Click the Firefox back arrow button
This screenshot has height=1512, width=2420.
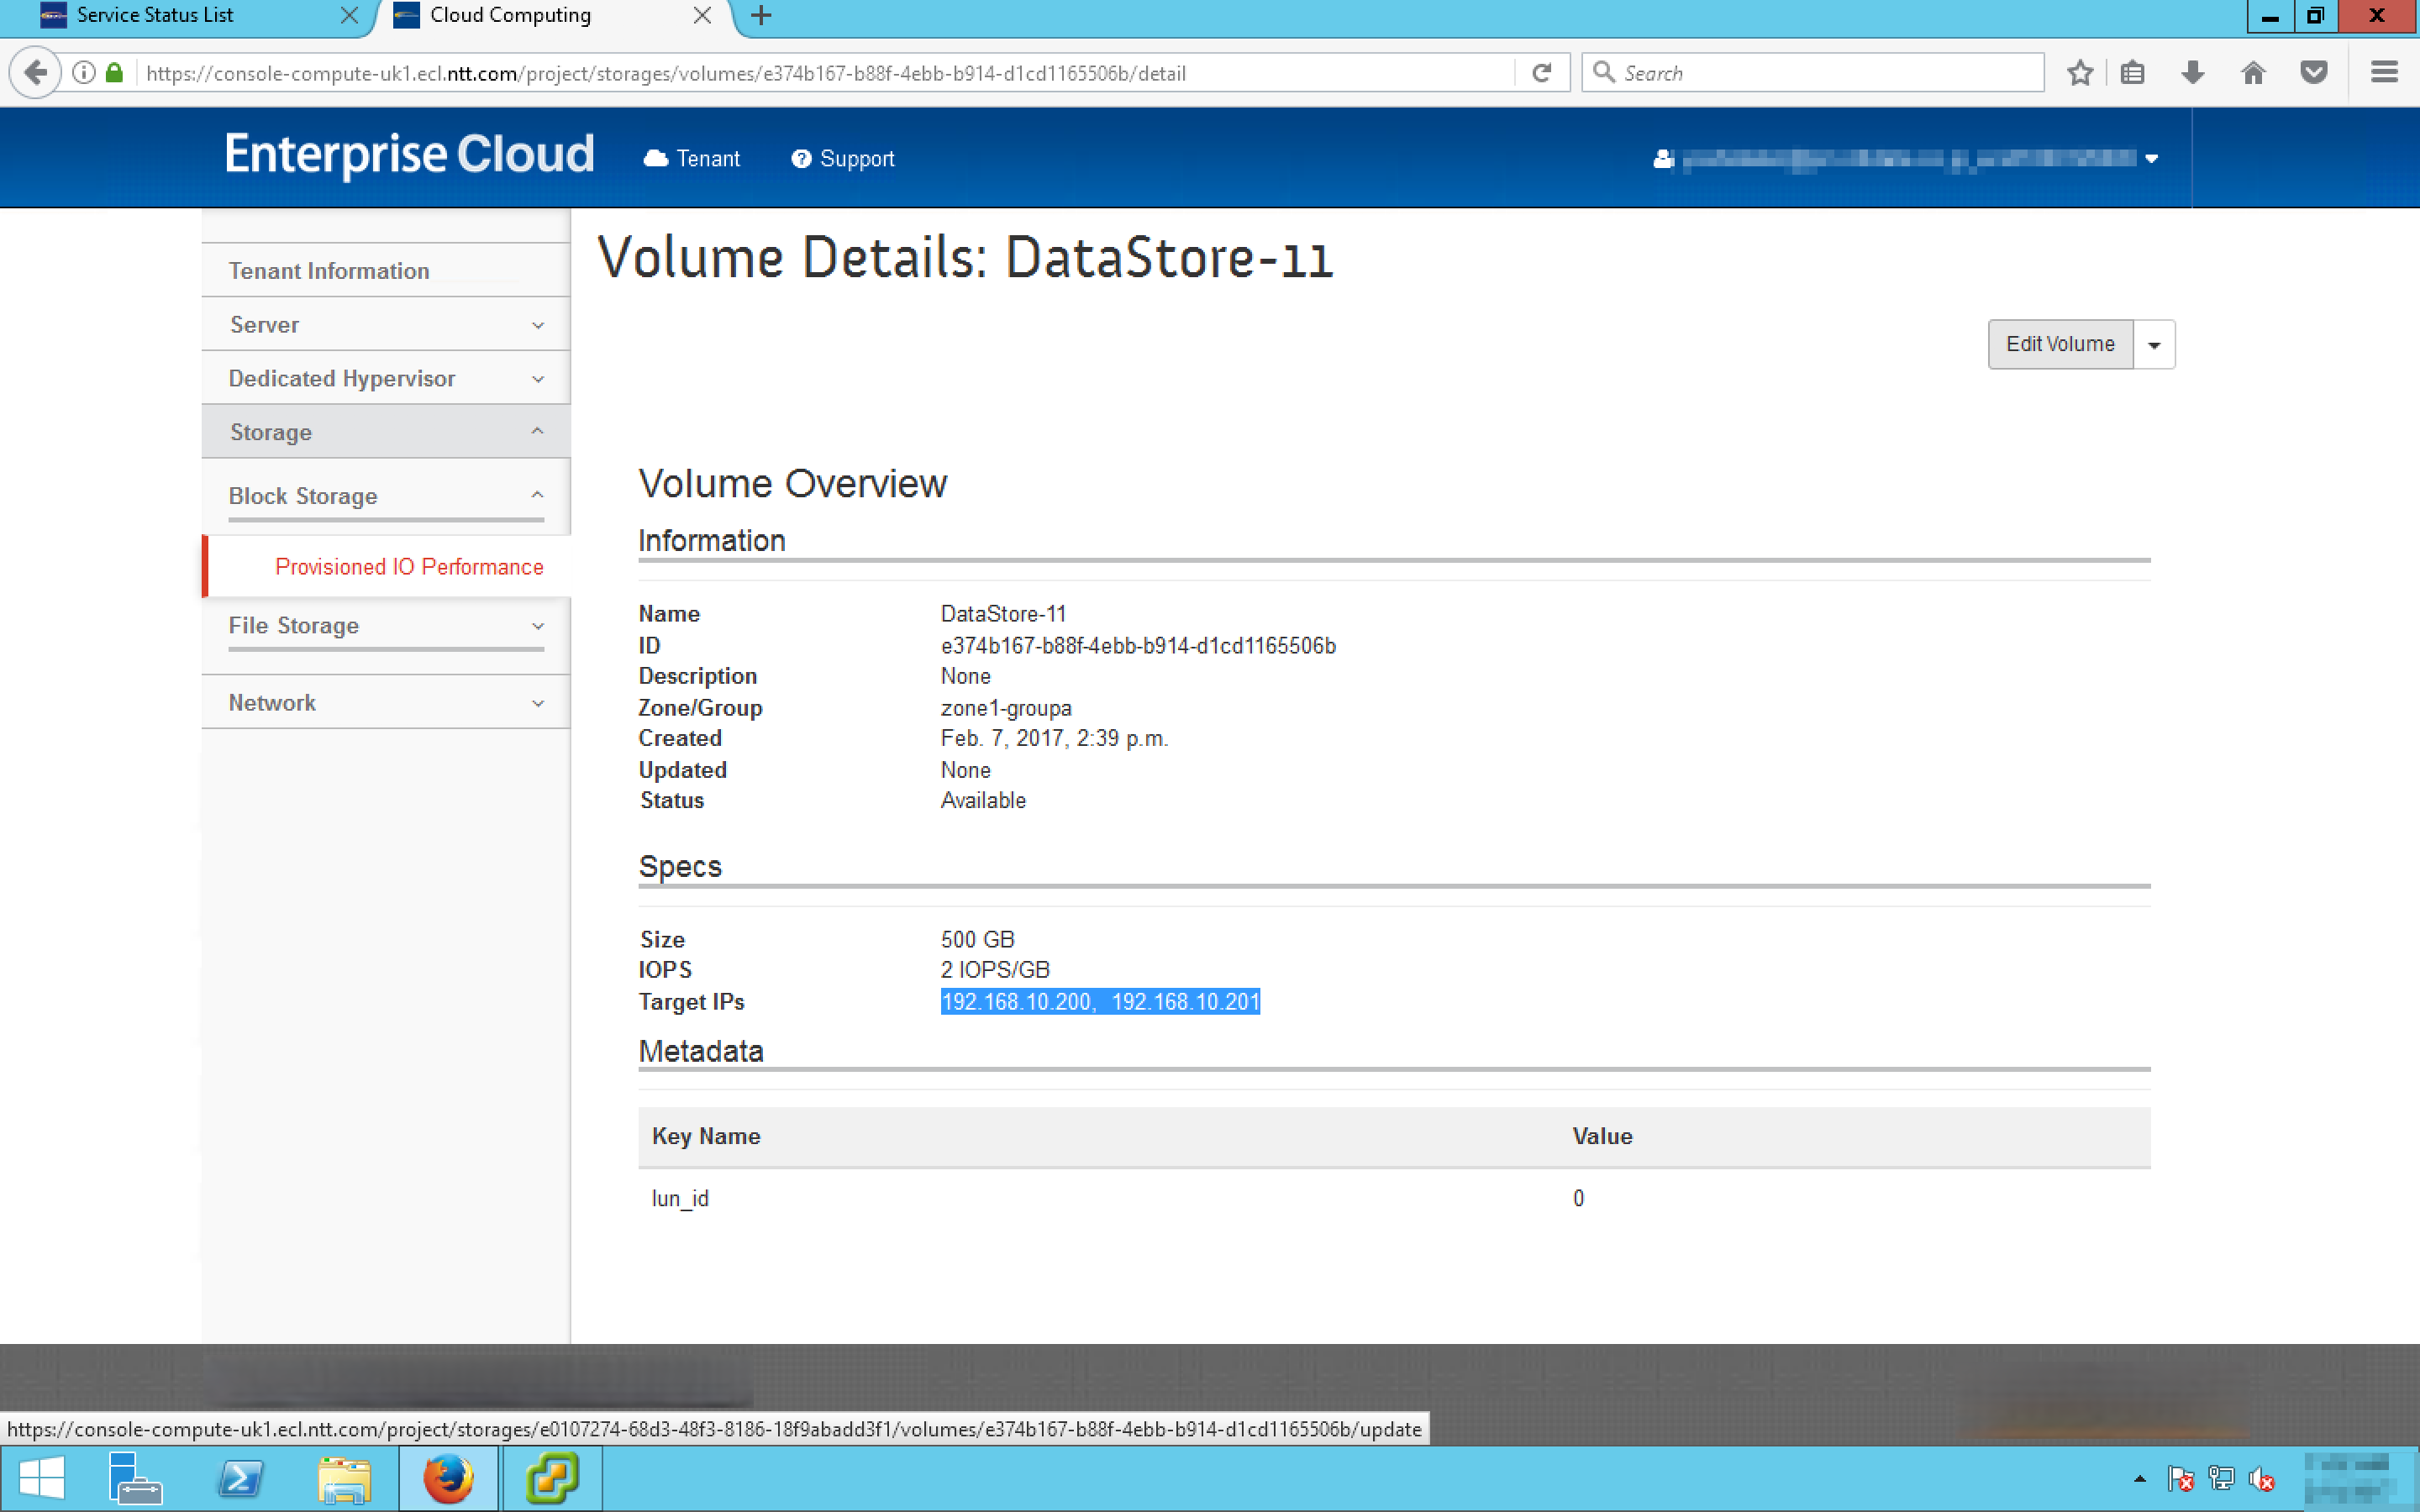point(35,73)
